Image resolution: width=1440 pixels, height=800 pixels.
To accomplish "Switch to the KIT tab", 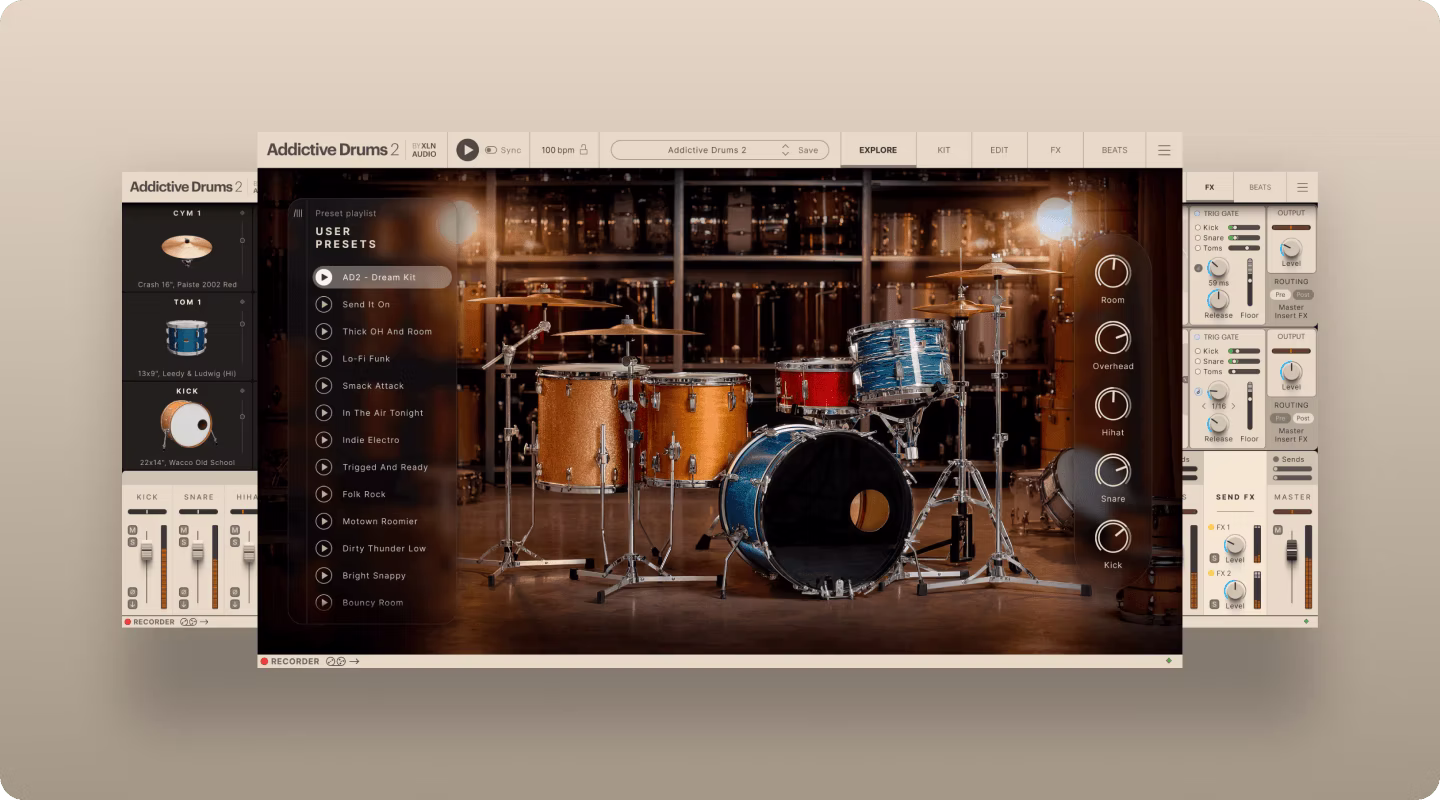I will point(944,150).
